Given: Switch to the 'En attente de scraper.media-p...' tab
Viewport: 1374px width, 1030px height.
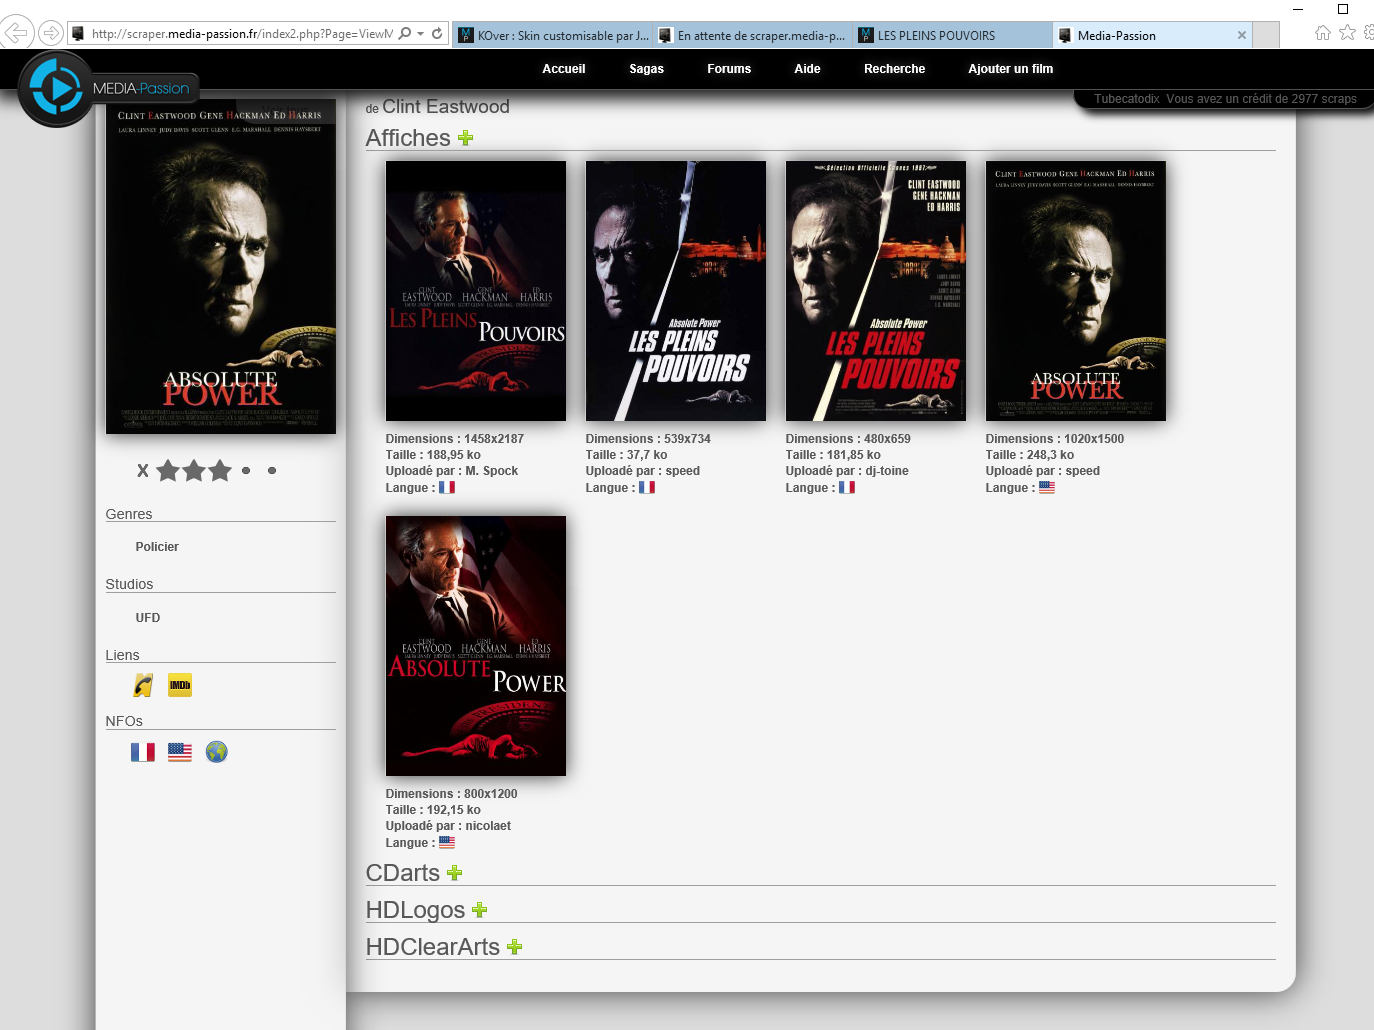Looking at the screenshot, I should click(752, 35).
